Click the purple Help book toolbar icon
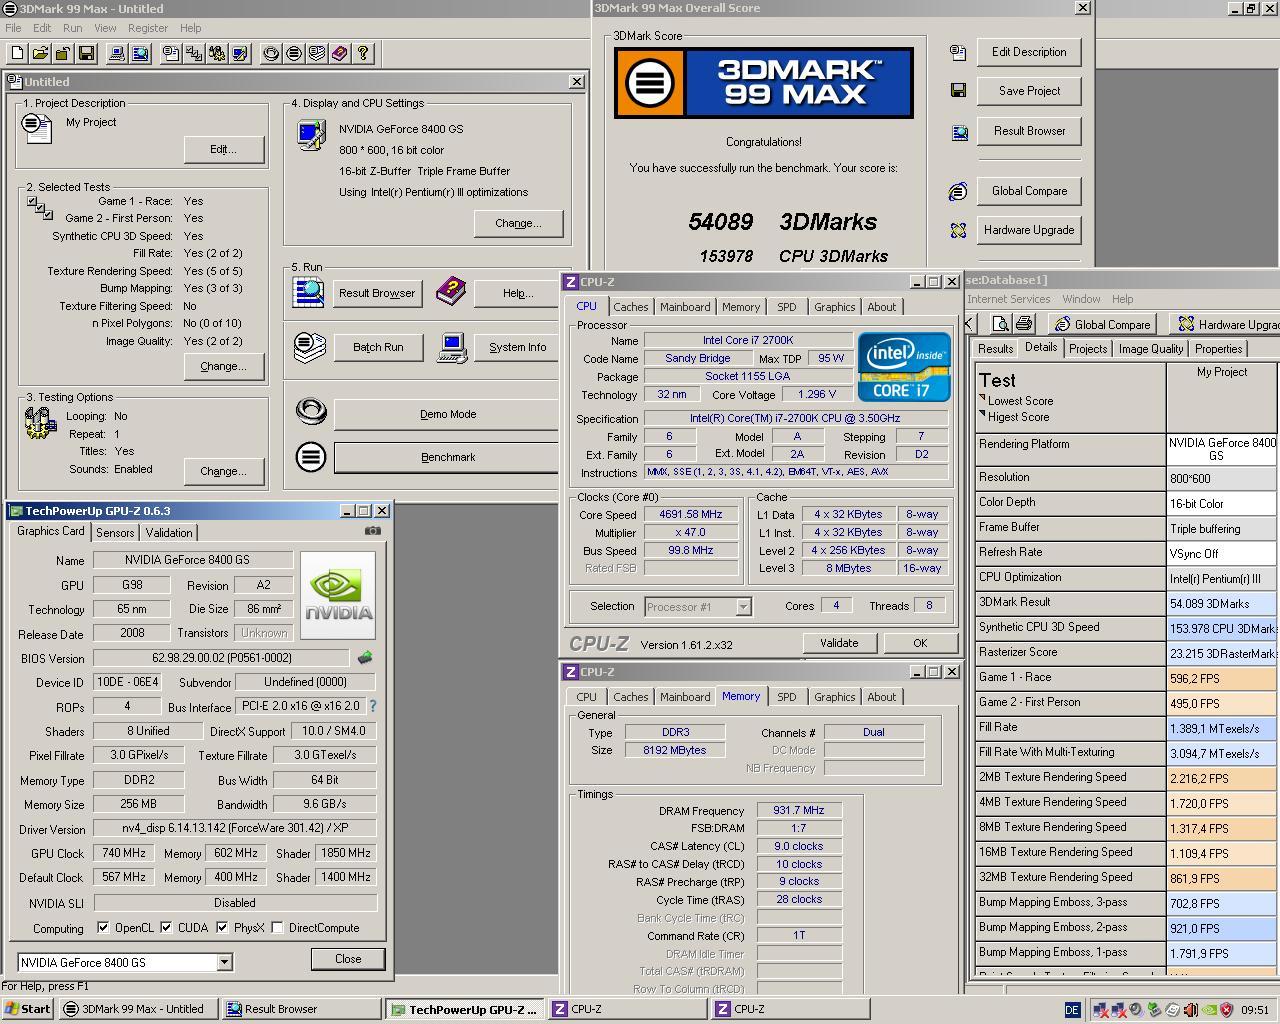The height and width of the screenshot is (1024, 1280). [x=340, y=53]
